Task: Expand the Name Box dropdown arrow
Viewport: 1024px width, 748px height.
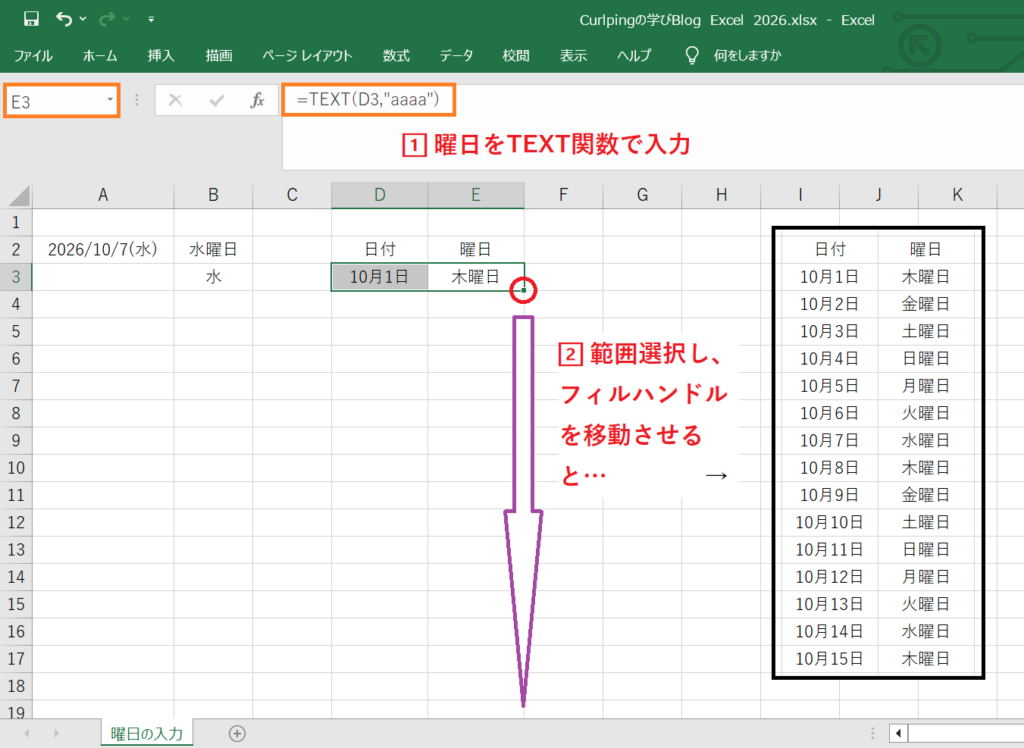Action: point(110,100)
